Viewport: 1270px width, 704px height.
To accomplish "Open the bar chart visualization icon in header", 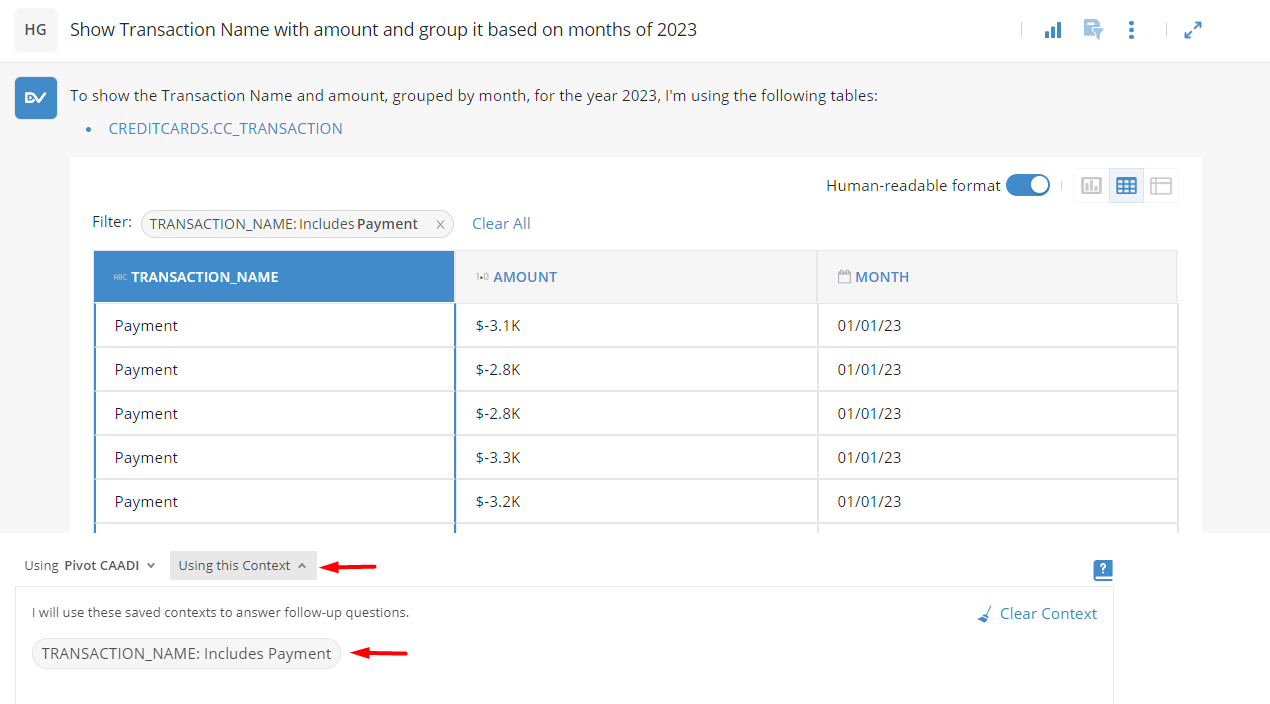I will coord(1052,30).
